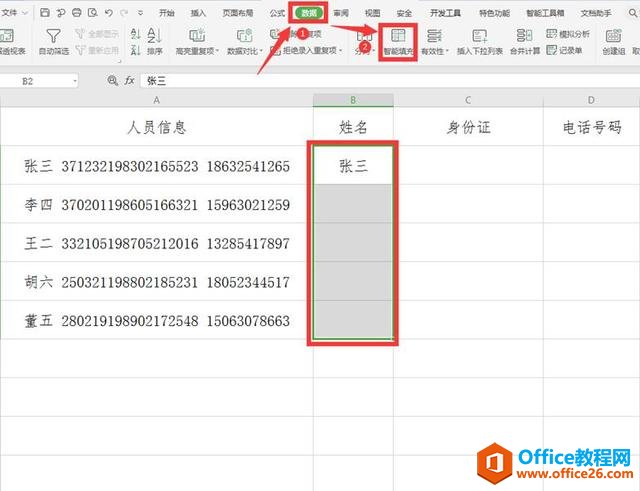640x491 pixels.
Task: Click the 重新应用 filter button
Action: [x=97, y=50]
